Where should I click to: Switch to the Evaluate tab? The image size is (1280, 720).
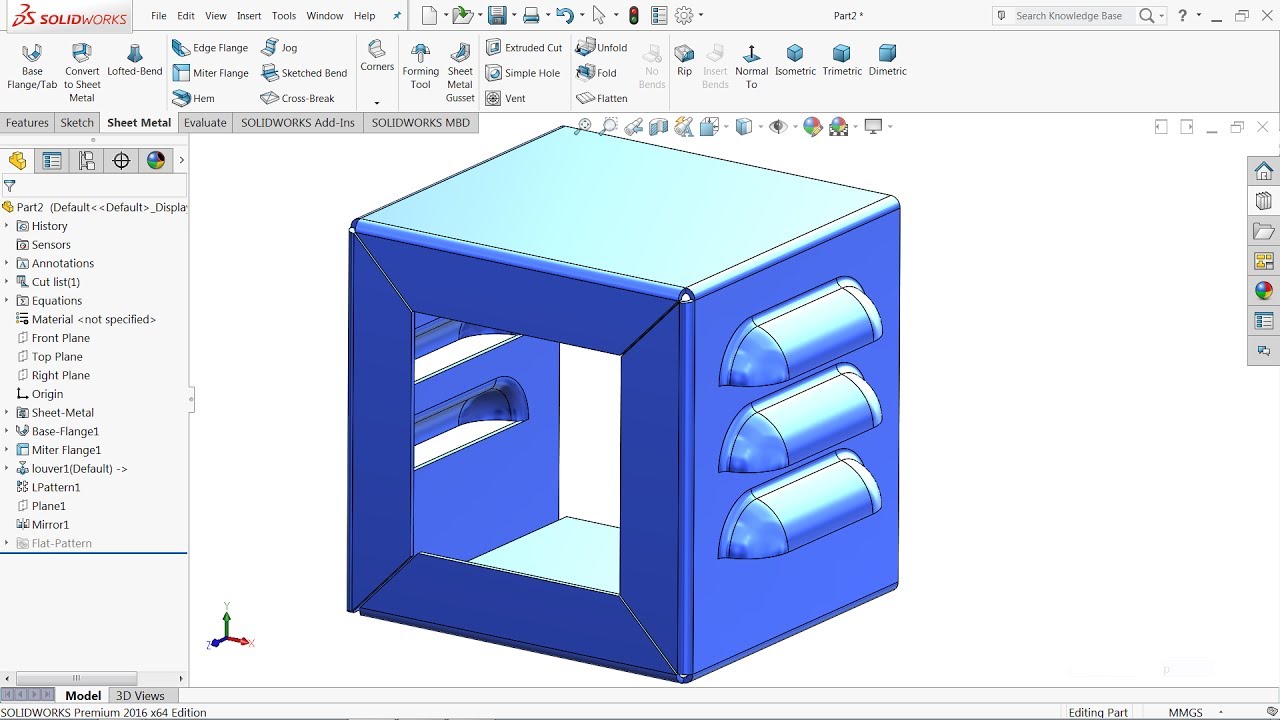pos(205,123)
